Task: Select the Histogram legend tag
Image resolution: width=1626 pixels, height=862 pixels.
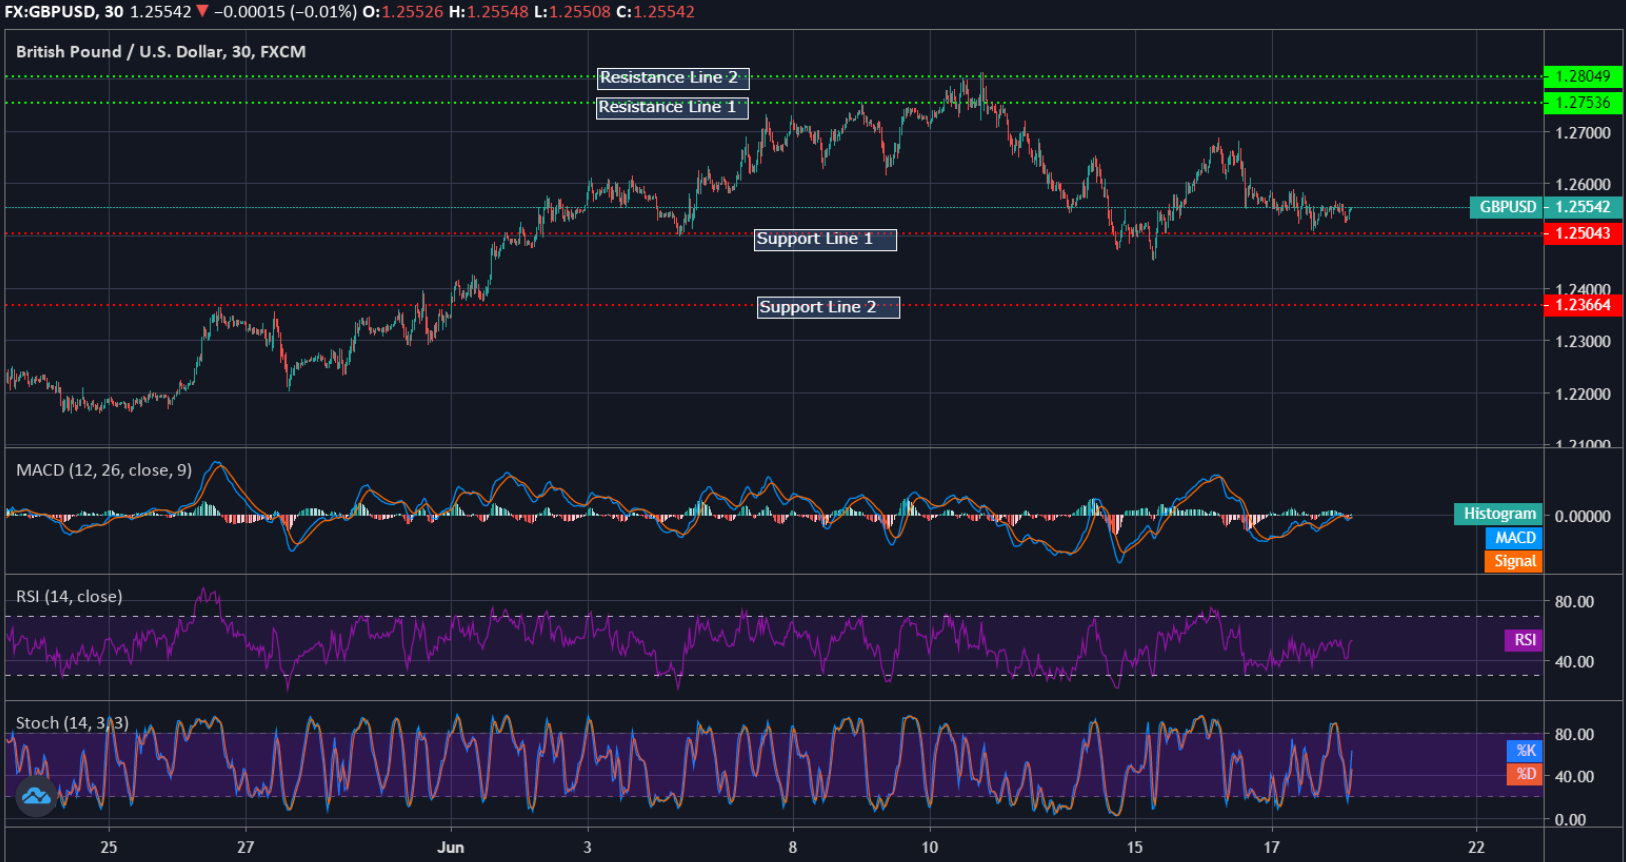Action: pyautogui.click(x=1498, y=514)
